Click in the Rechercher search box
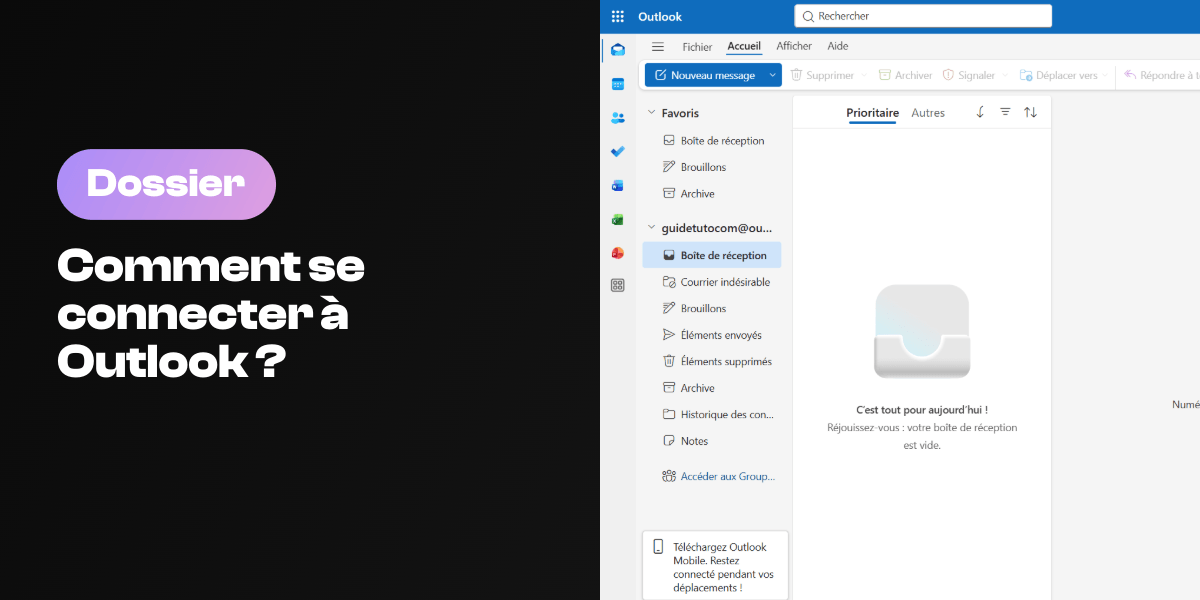 click(x=923, y=16)
